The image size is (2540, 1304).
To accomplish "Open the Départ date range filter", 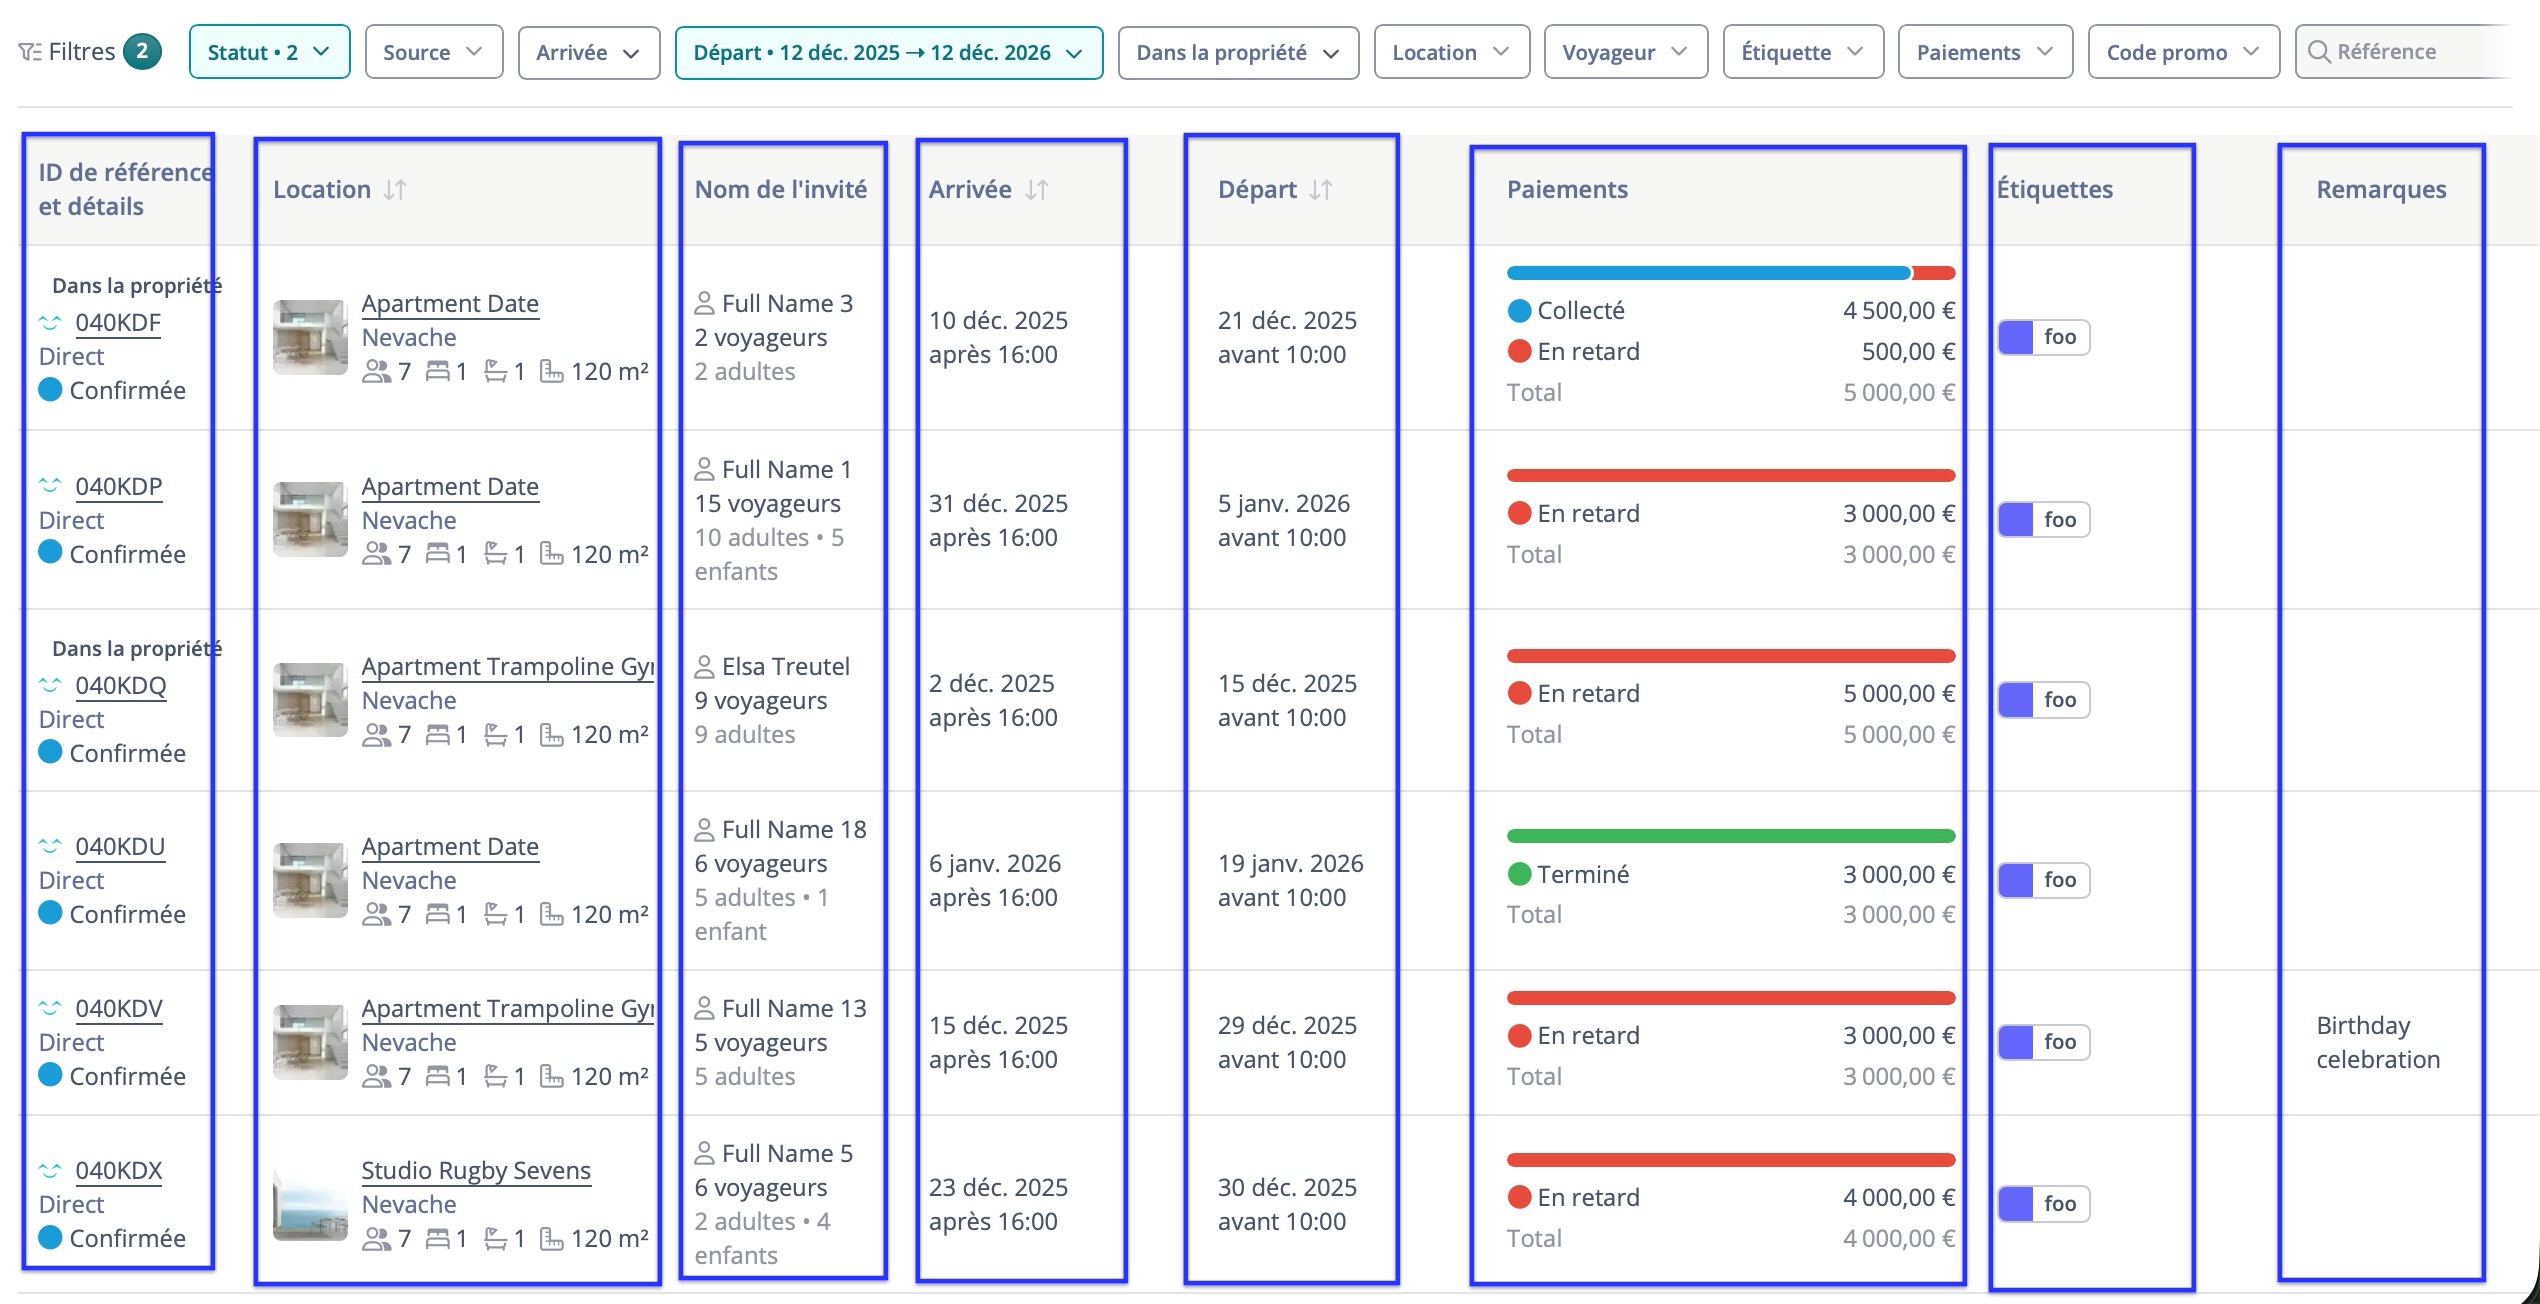I will 888,52.
